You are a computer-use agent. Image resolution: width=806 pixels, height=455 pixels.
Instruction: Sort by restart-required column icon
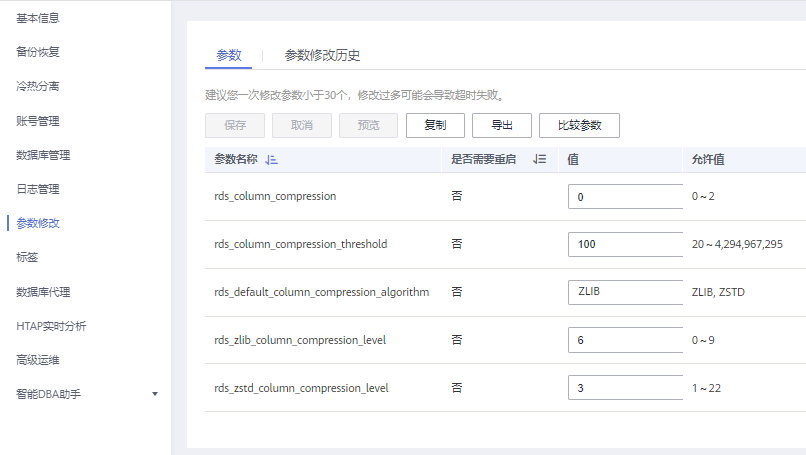click(540, 160)
